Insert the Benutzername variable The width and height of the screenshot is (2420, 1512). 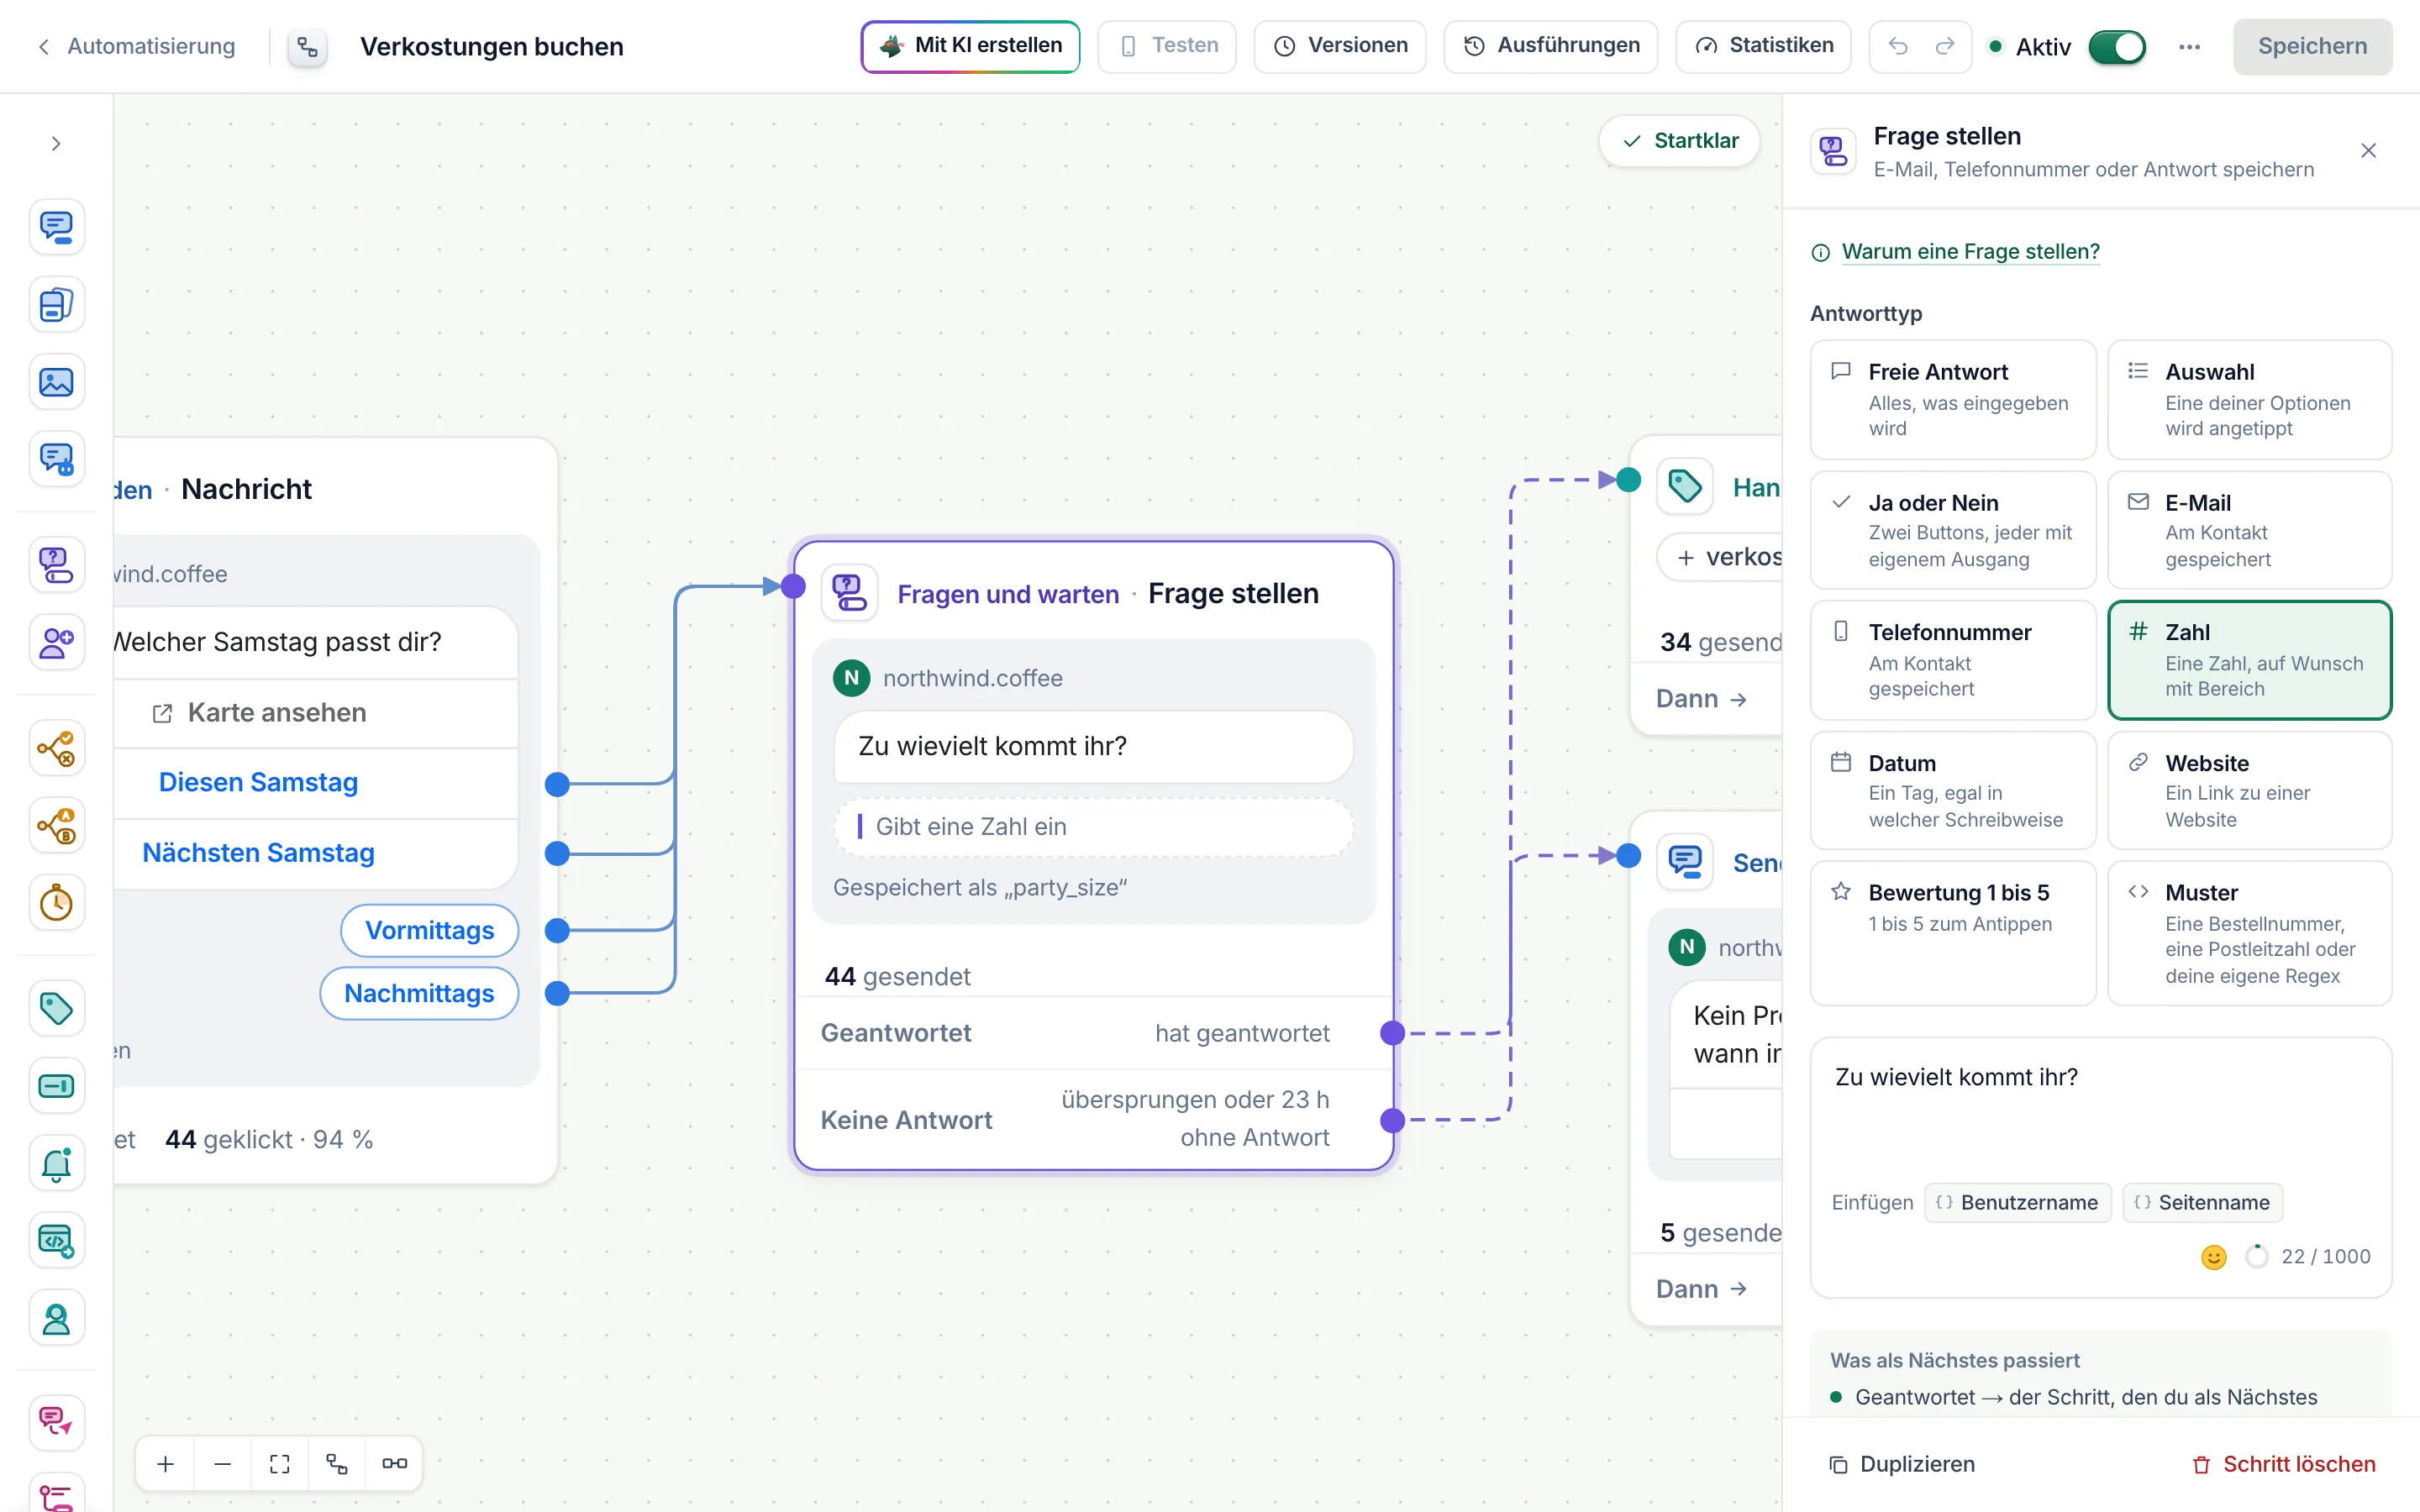point(2018,1203)
